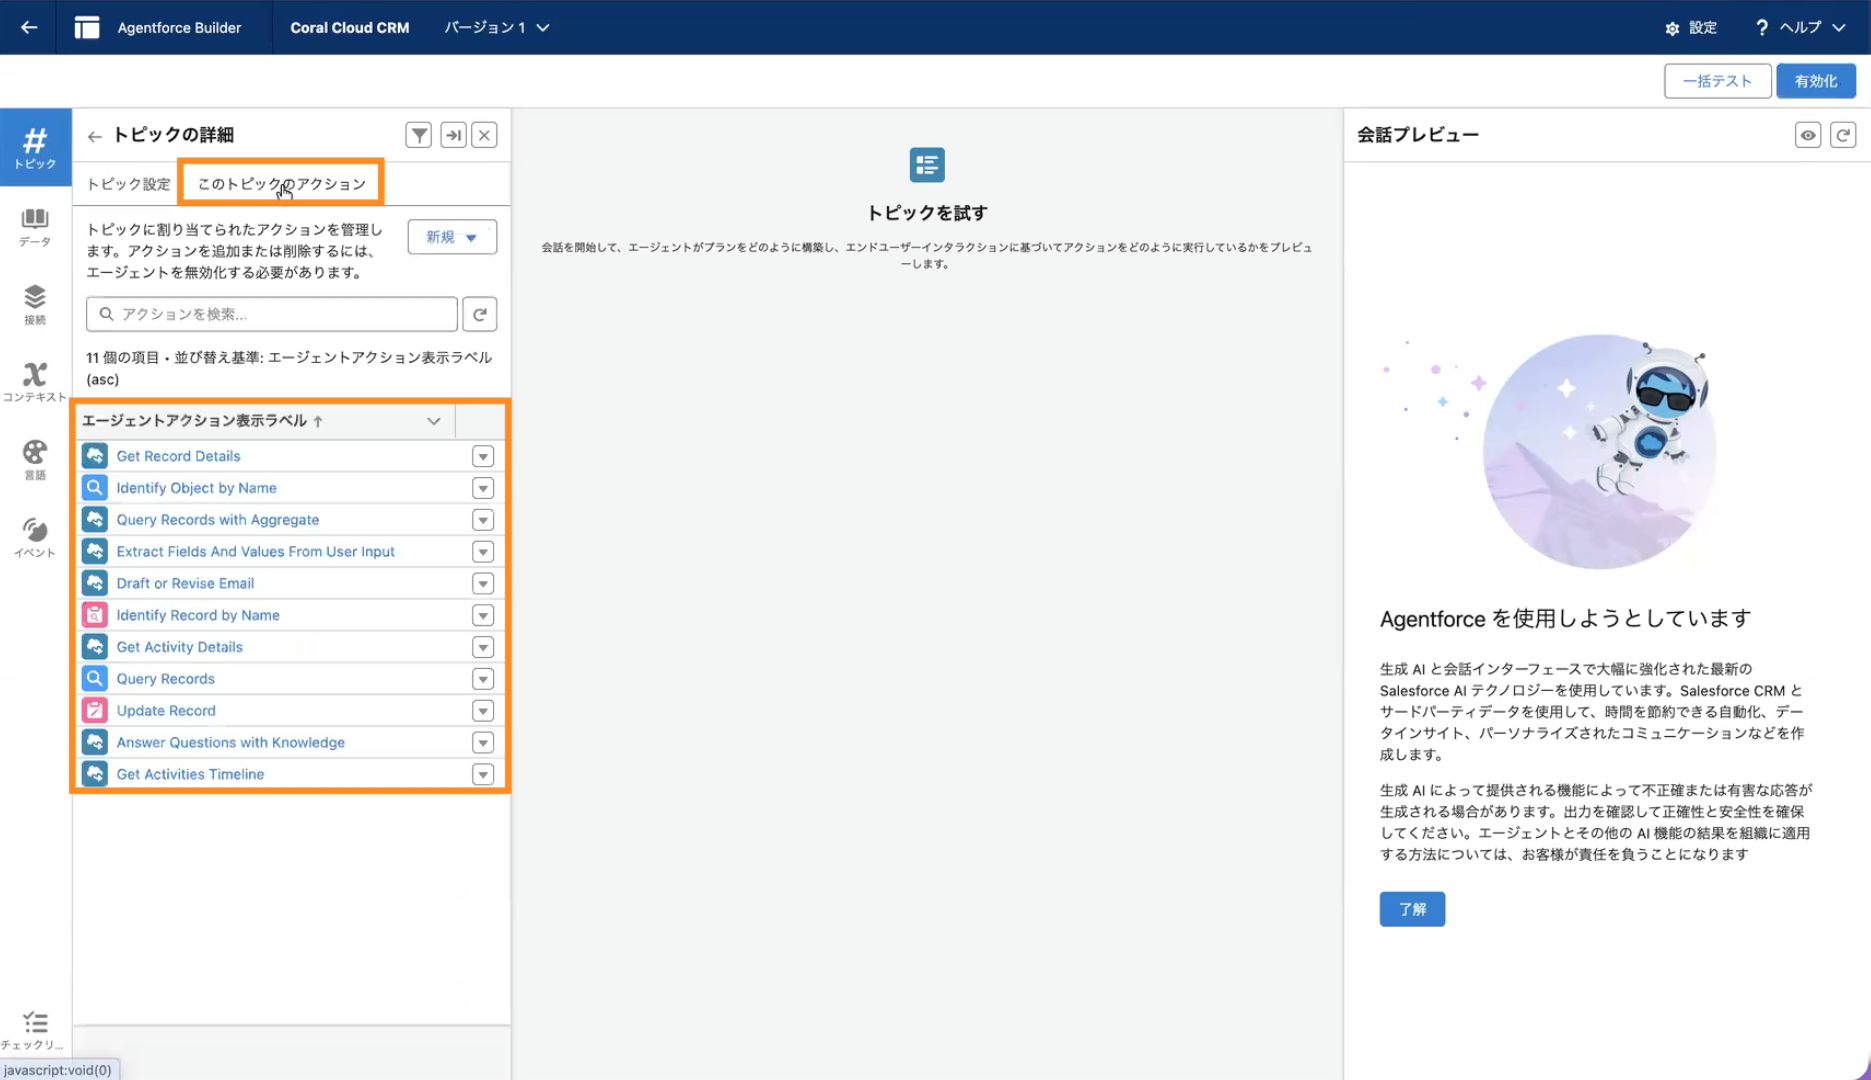This screenshot has width=1871, height=1080.
Task: Restart the conversation preview
Action: tap(1843, 135)
